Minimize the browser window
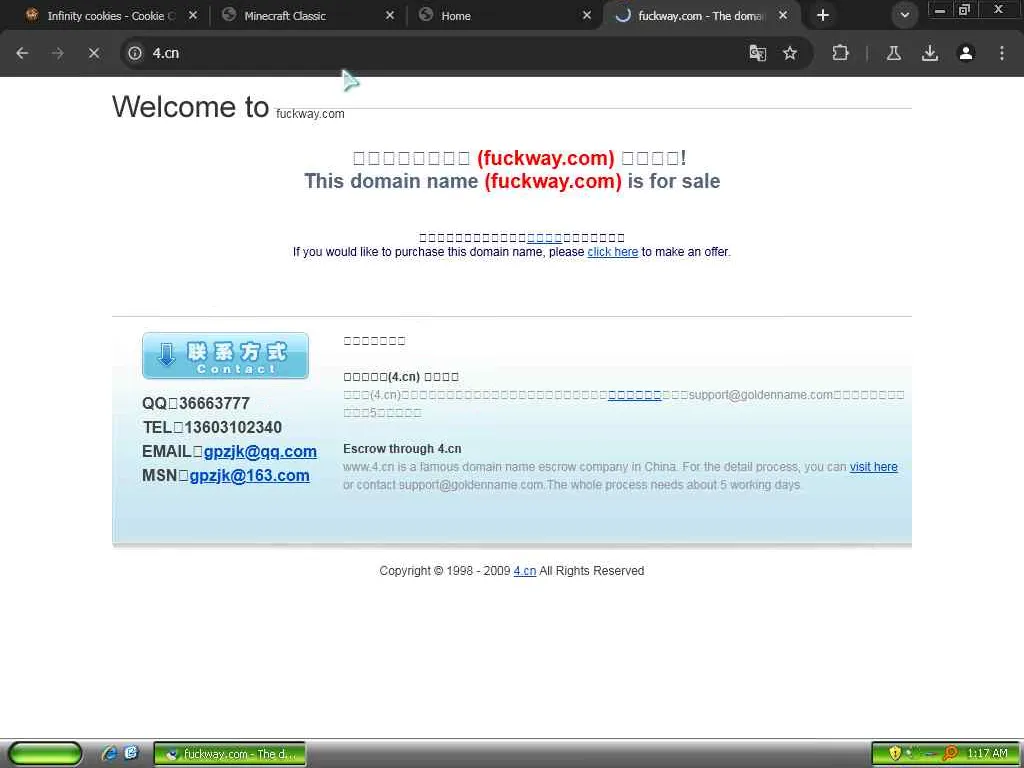The height and width of the screenshot is (768, 1024). [x=939, y=10]
